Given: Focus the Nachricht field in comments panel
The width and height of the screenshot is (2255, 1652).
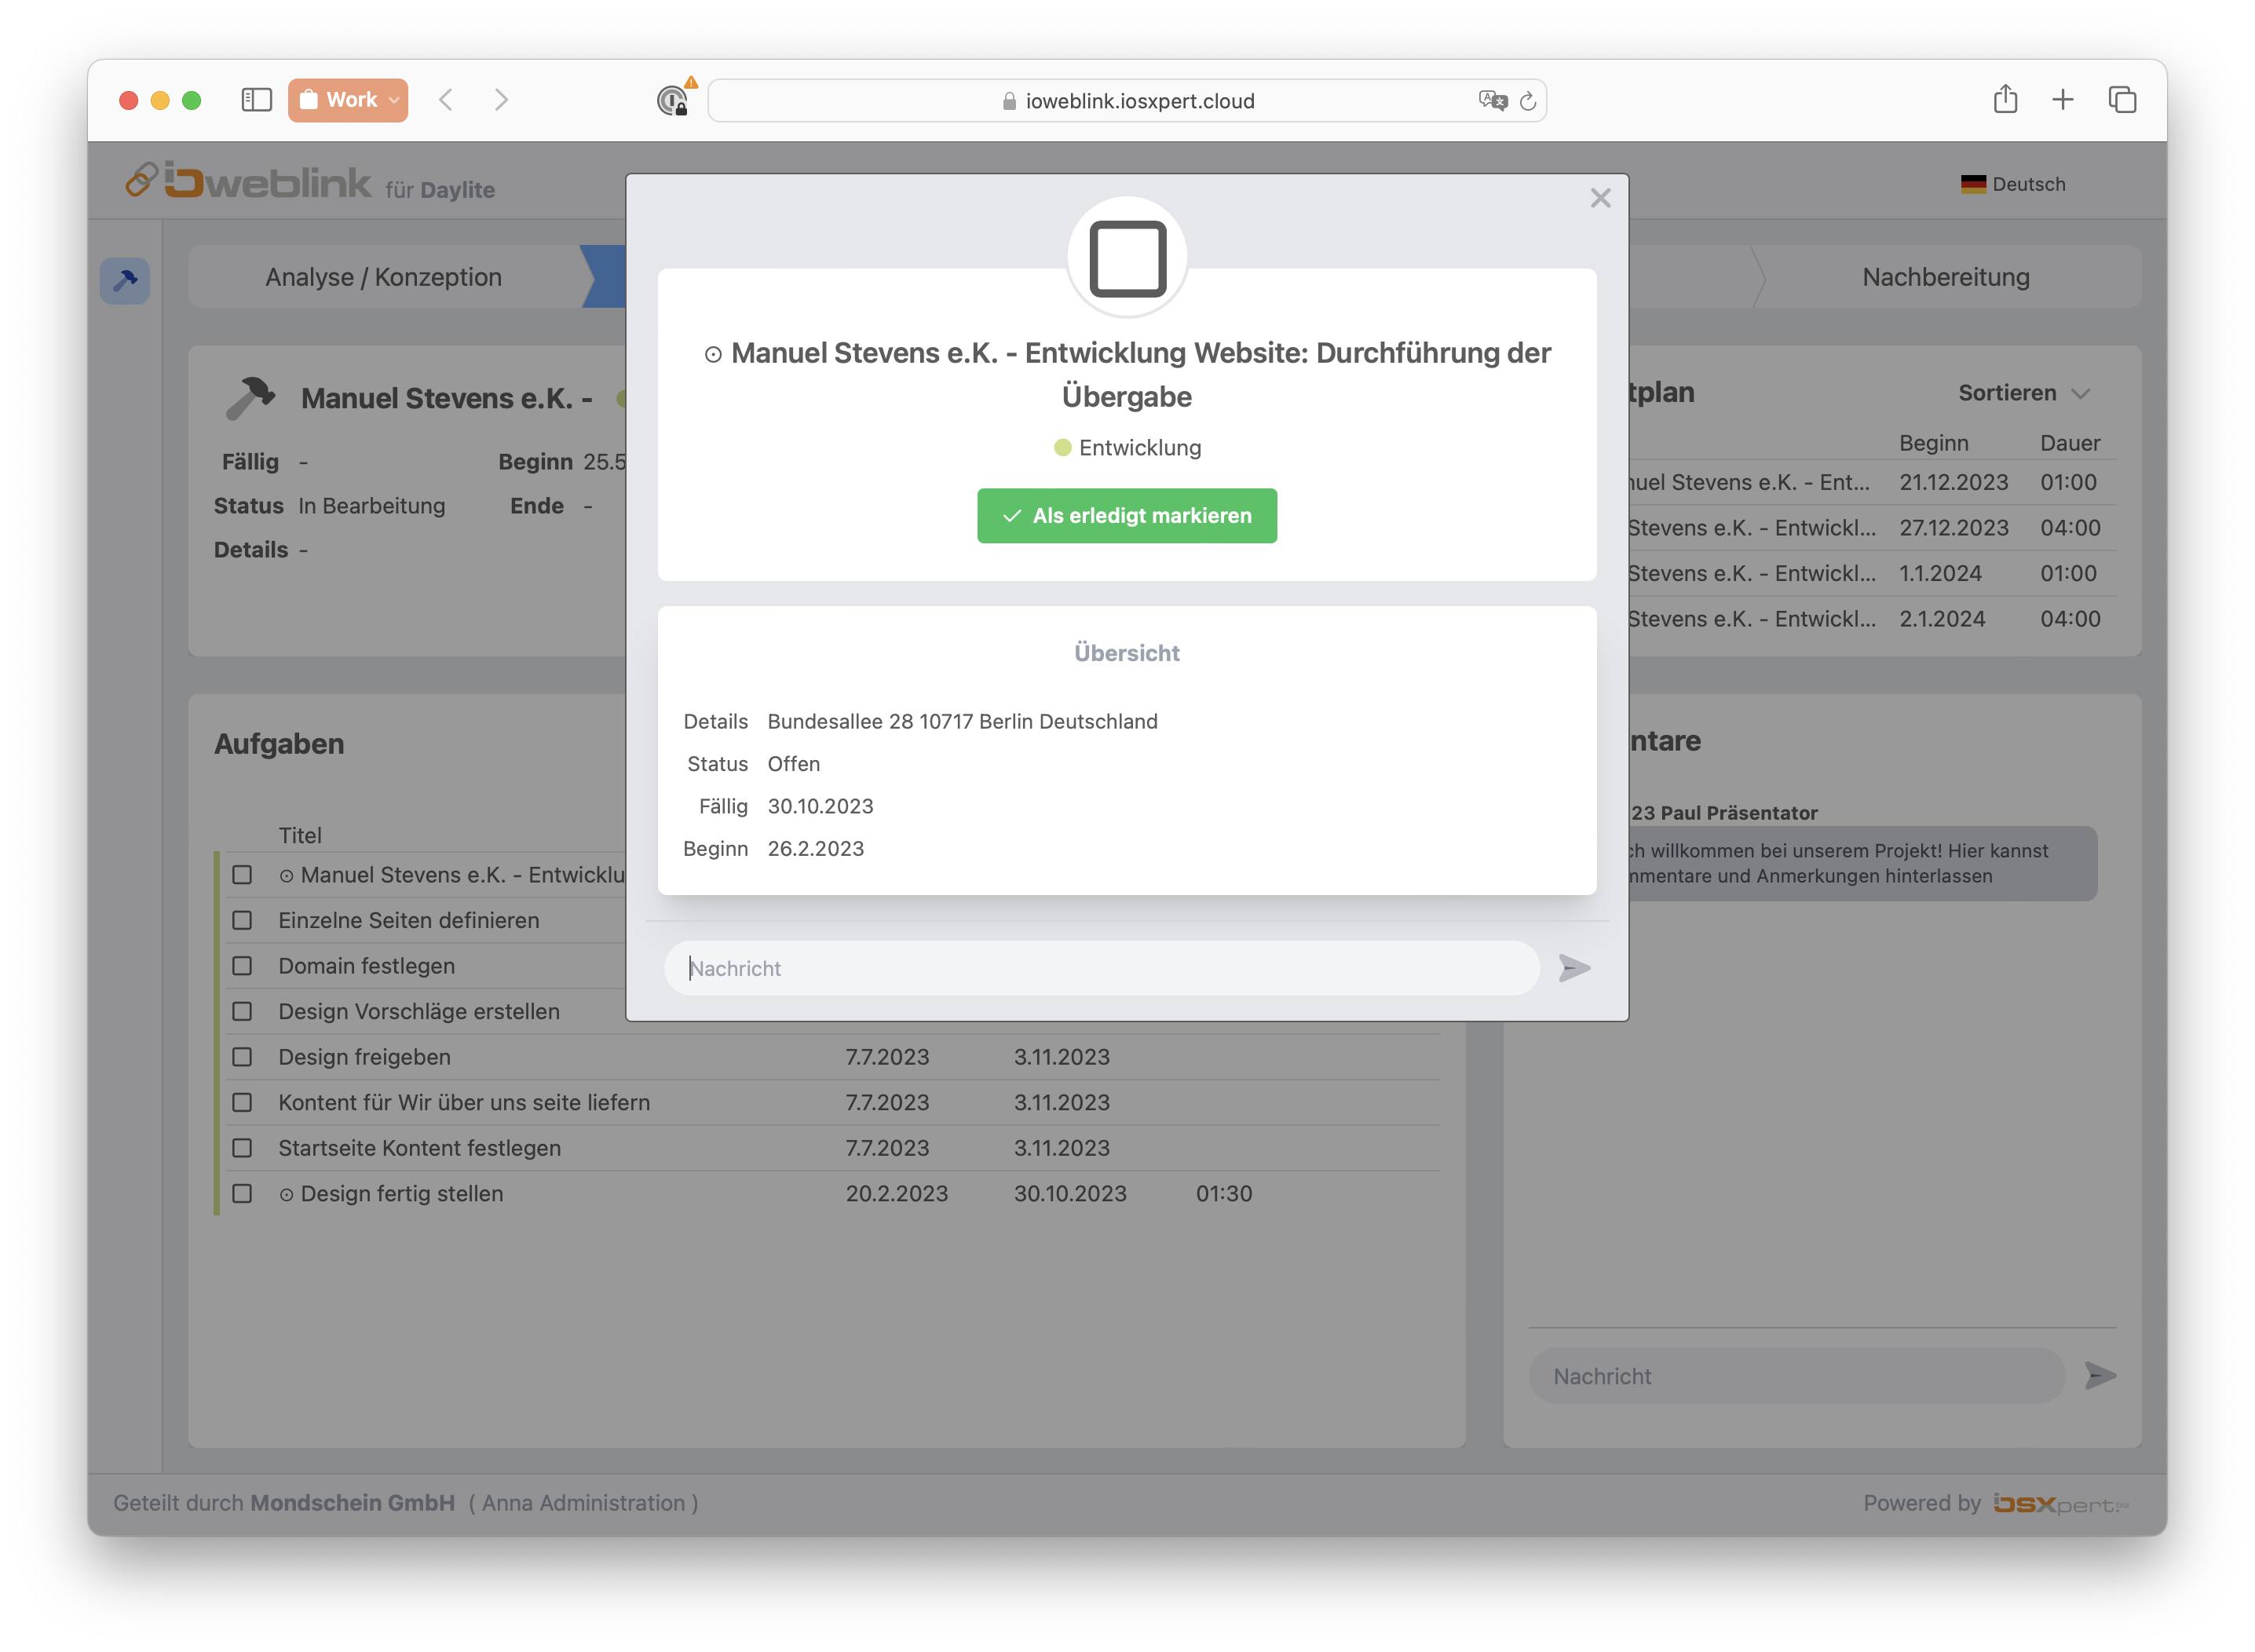Looking at the screenshot, I should (1796, 1376).
